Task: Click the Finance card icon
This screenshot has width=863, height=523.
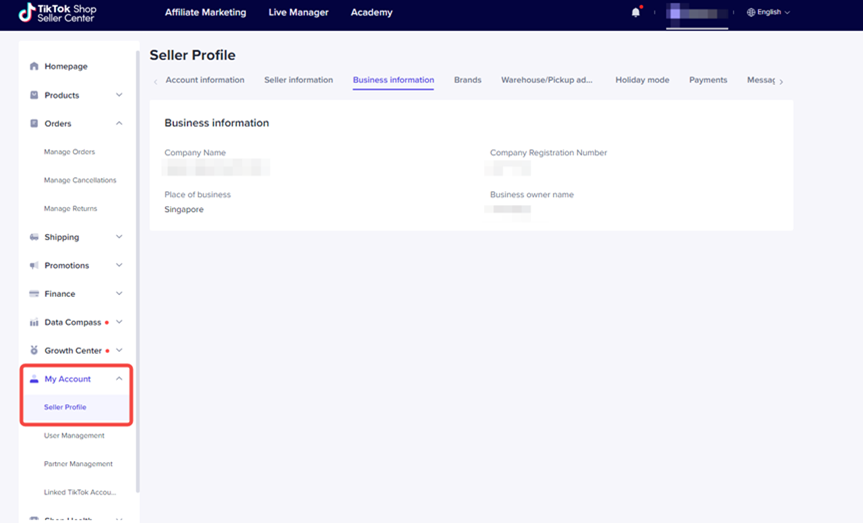Action: (x=34, y=293)
